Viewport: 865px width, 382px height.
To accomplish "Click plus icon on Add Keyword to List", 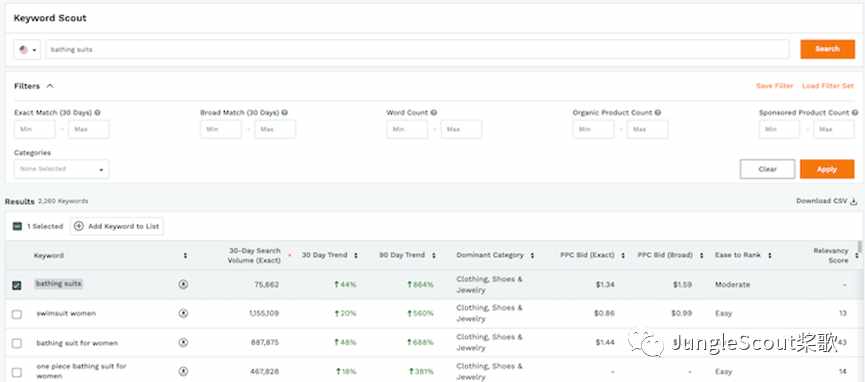I will point(79,226).
